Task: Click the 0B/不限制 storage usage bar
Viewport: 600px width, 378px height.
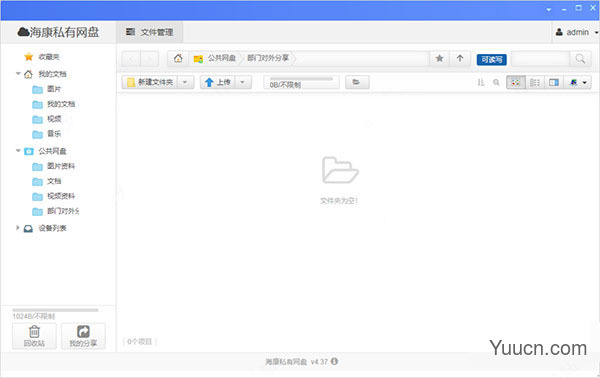Action: [301, 82]
